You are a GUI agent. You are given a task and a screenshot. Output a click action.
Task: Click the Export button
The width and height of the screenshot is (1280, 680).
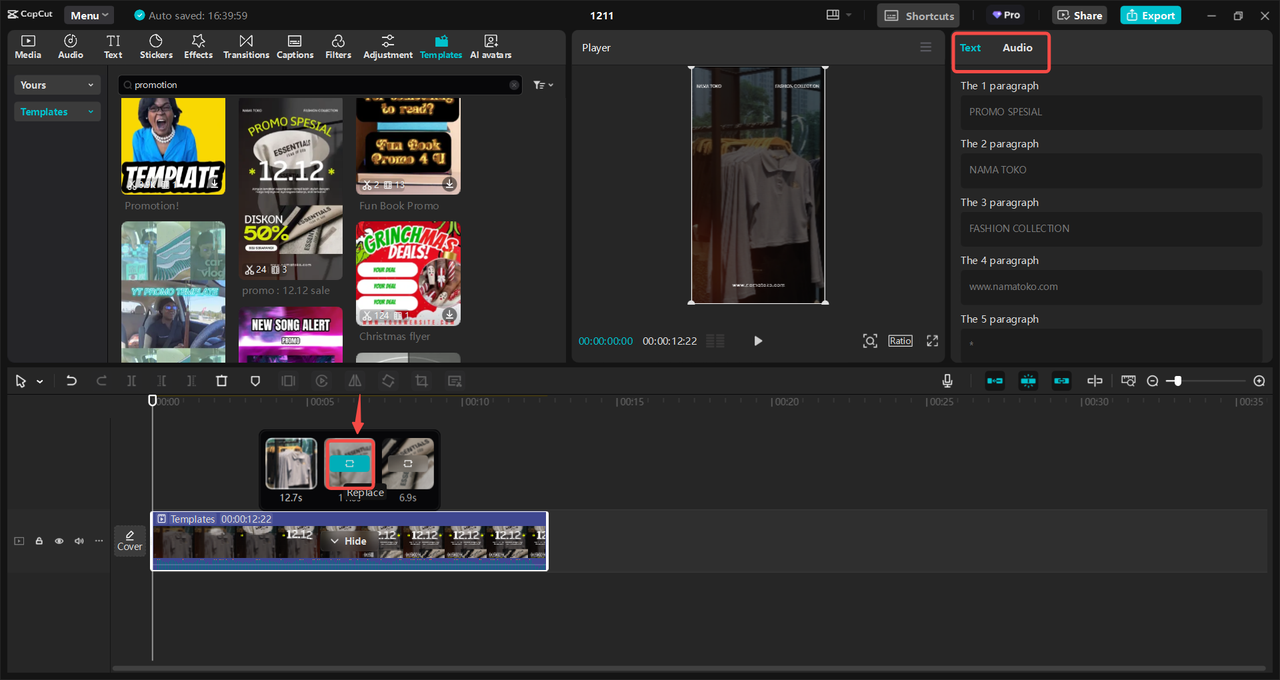point(1150,15)
